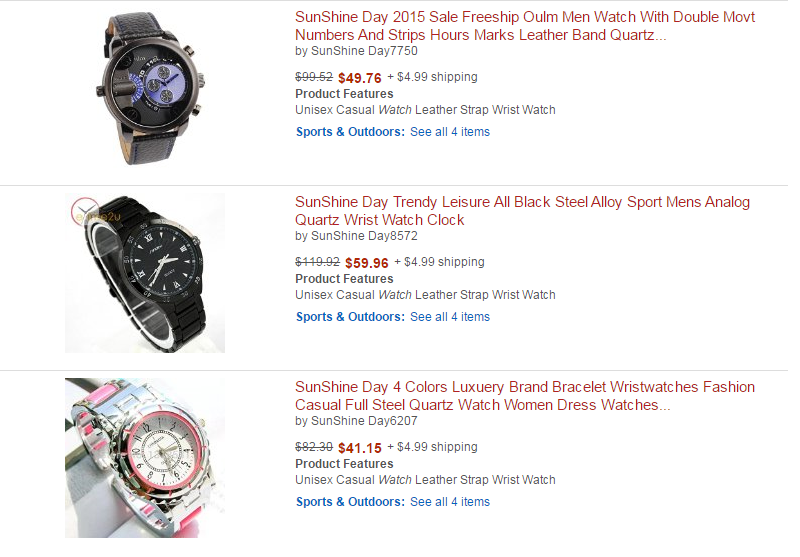Click the $41.15 sale price
Image resolution: width=800 pixels, height=557 pixels.
pos(360,448)
